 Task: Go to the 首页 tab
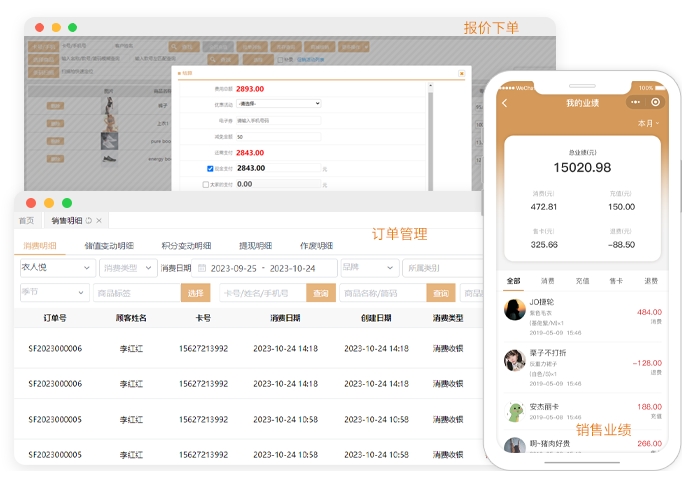26,220
